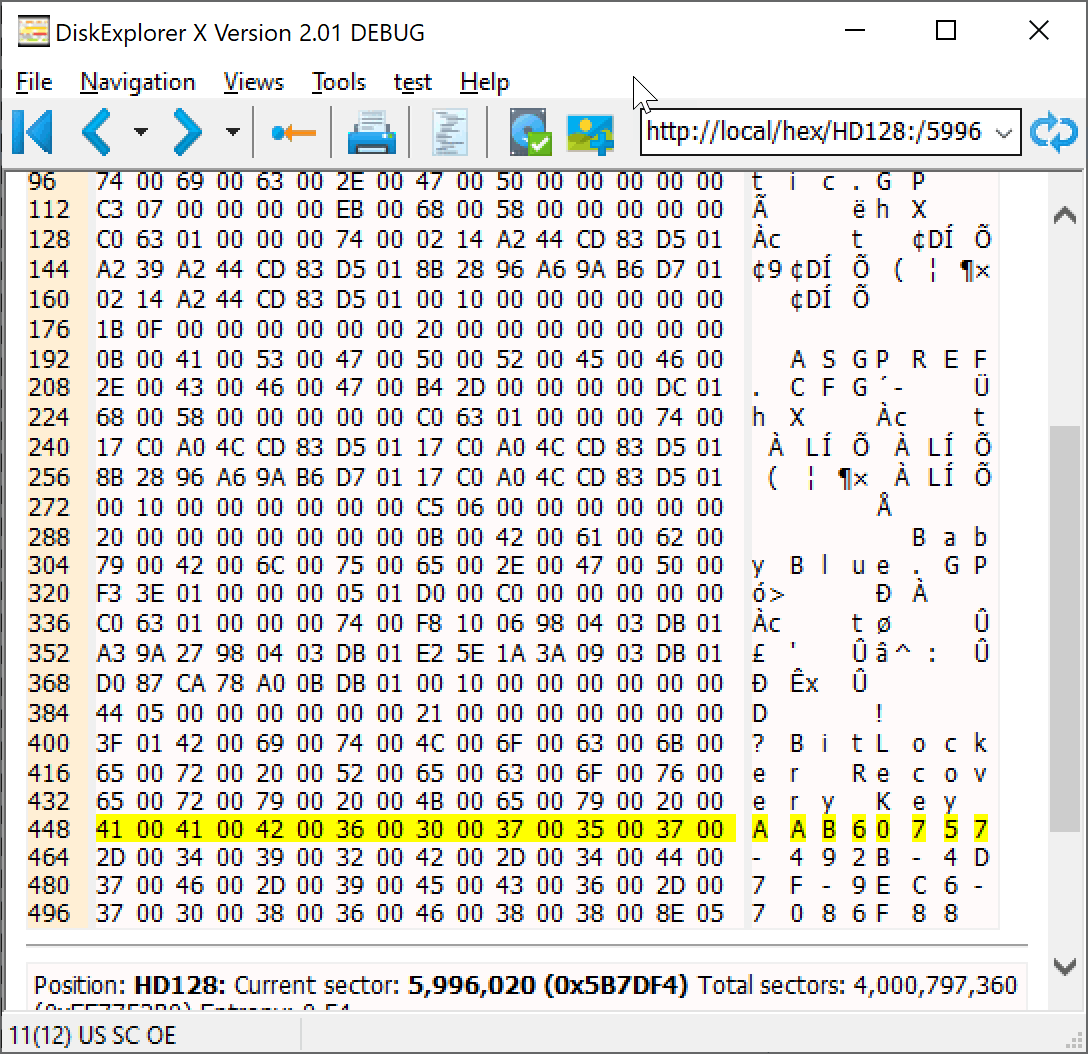Click the document report view icon
Image resolution: width=1088 pixels, height=1054 pixels.
(450, 131)
